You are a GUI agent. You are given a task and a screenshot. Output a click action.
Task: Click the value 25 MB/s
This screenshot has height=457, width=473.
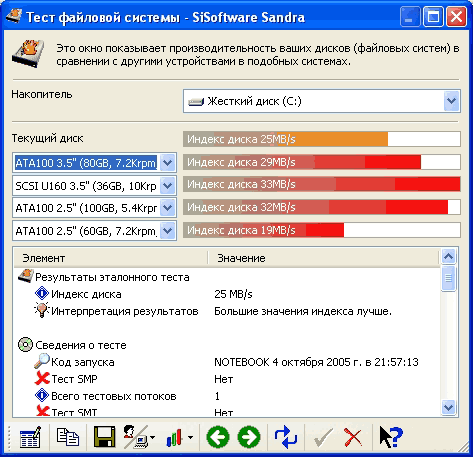(x=233, y=294)
